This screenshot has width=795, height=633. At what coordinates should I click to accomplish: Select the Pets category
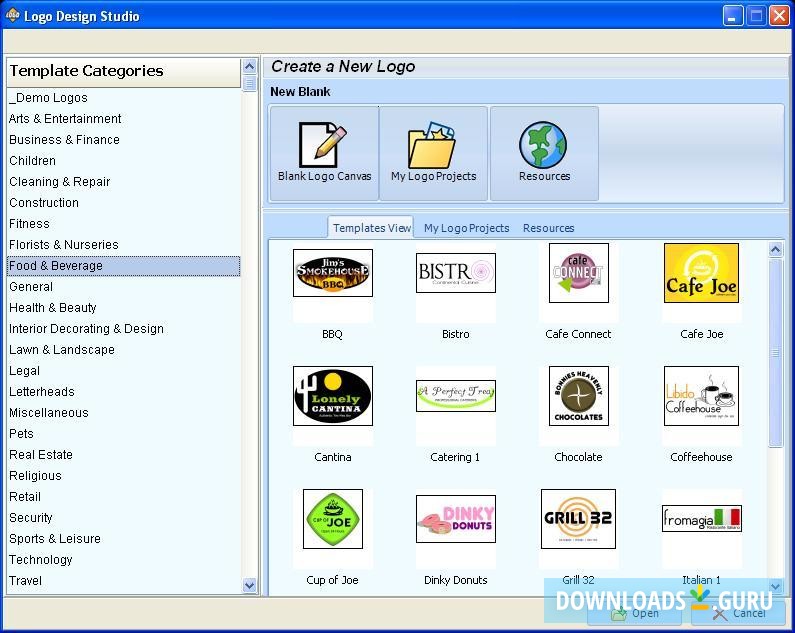(123, 434)
